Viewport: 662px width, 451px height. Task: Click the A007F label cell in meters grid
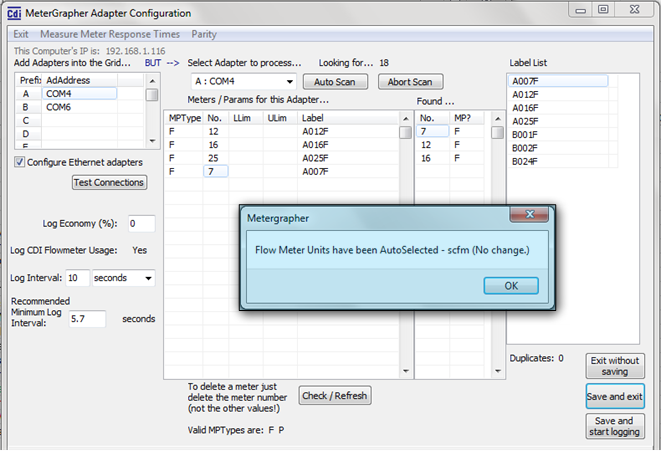[348, 171]
